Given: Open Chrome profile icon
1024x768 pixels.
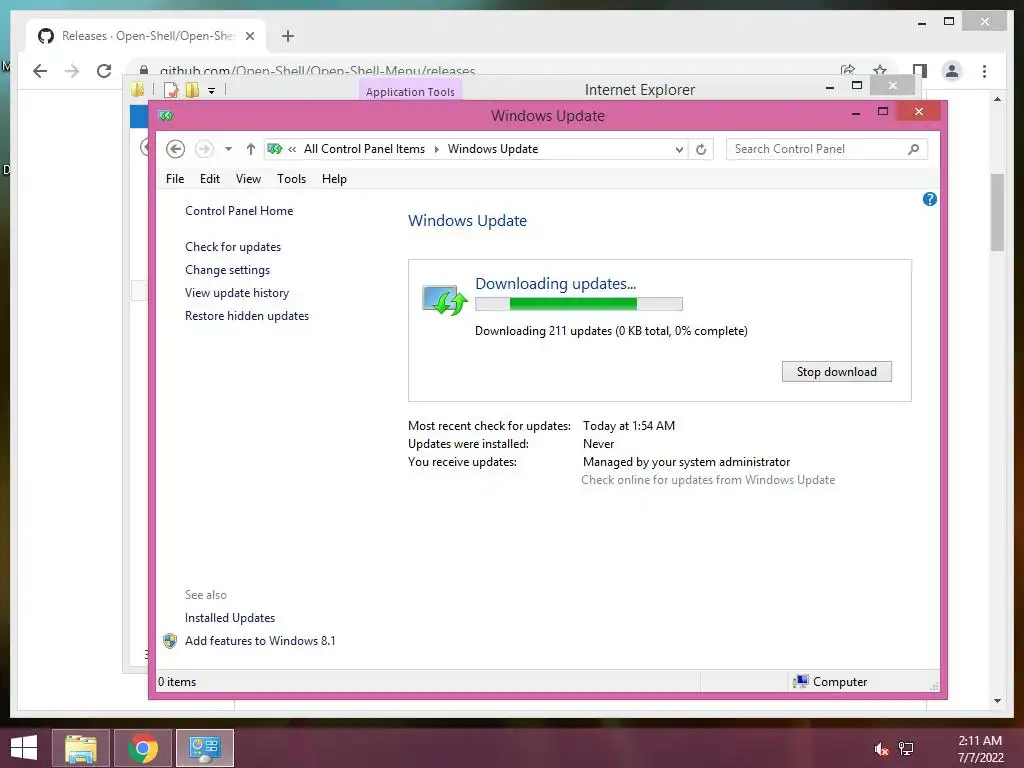Looking at the screenshot, I should (952, 71).
